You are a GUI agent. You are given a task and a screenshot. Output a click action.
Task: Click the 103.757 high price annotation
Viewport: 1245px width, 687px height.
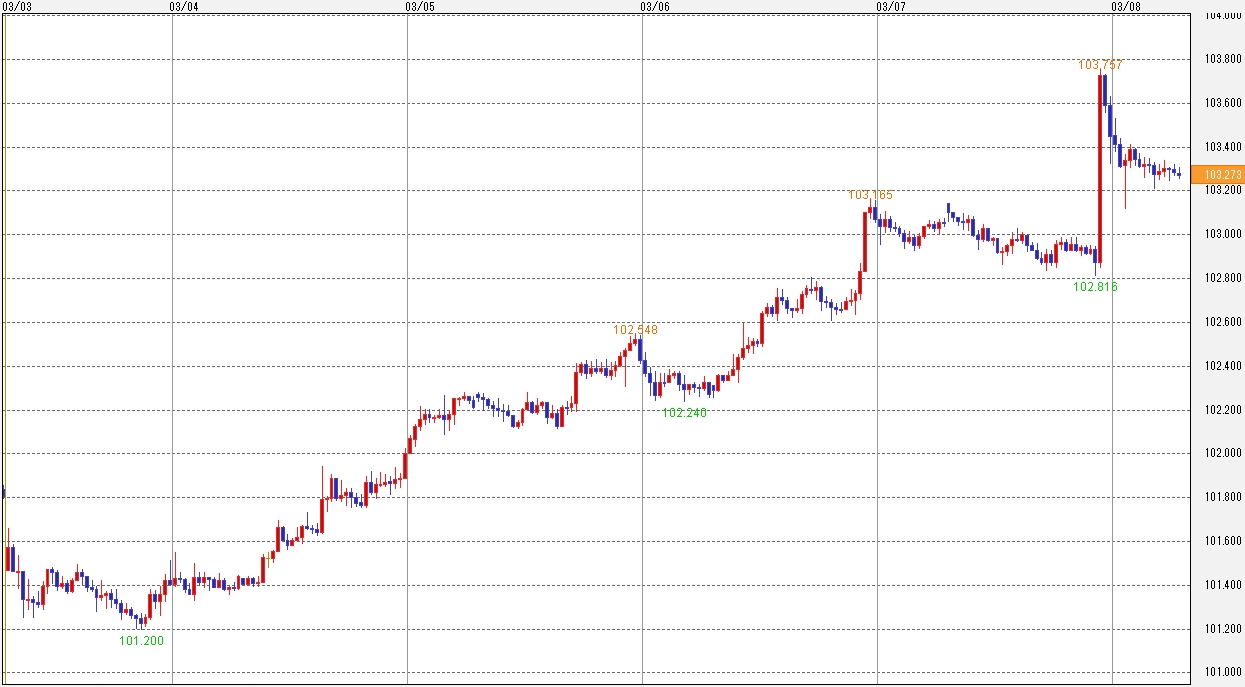(1100, 65)
